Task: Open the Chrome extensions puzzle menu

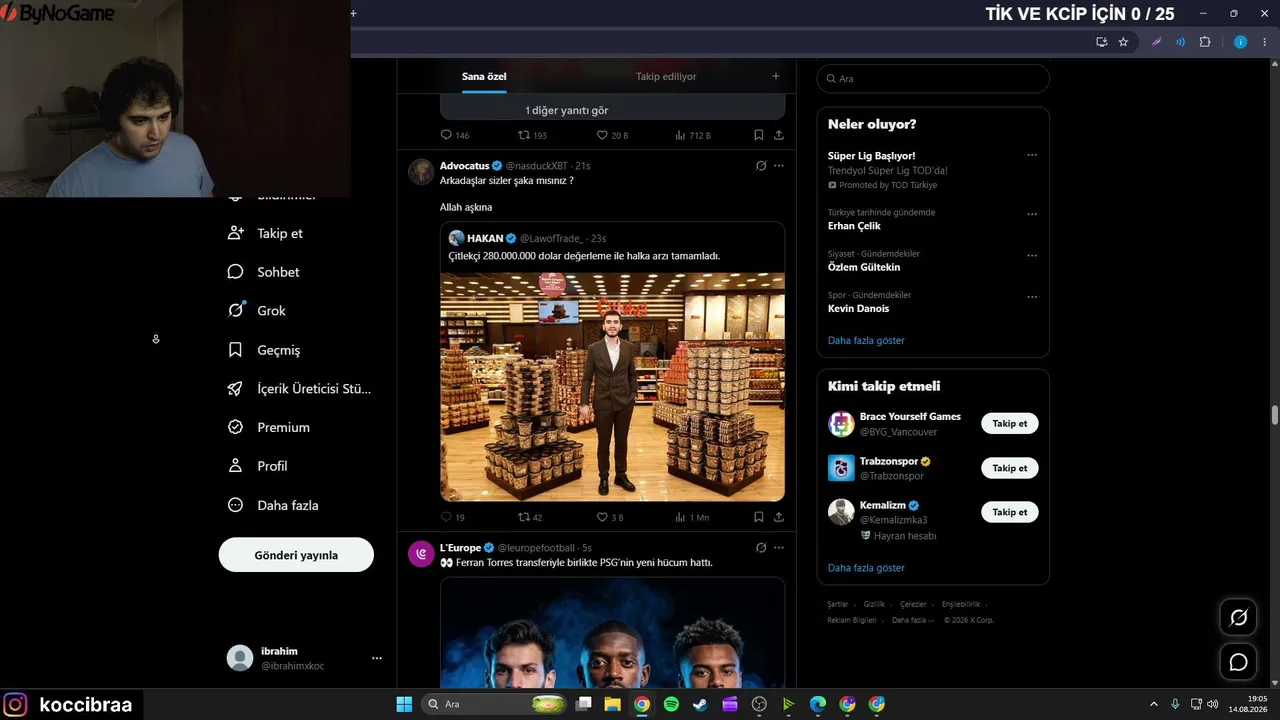Action: [1205, 42]
